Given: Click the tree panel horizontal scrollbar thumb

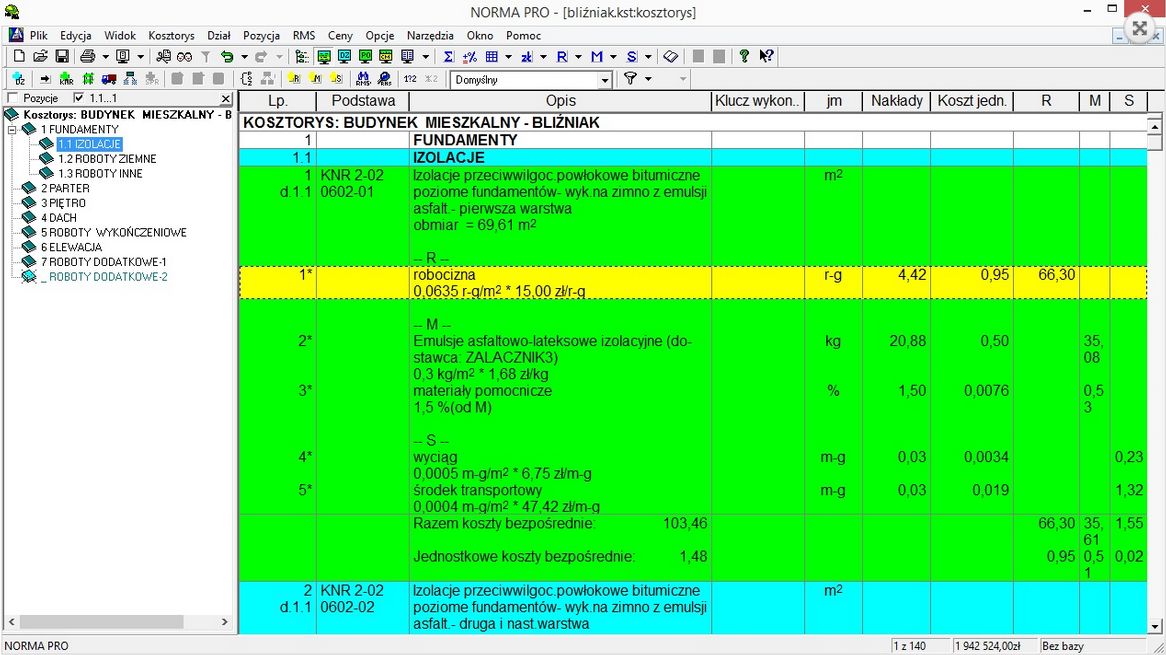Looking at the screenshot, I should [101, 622].
